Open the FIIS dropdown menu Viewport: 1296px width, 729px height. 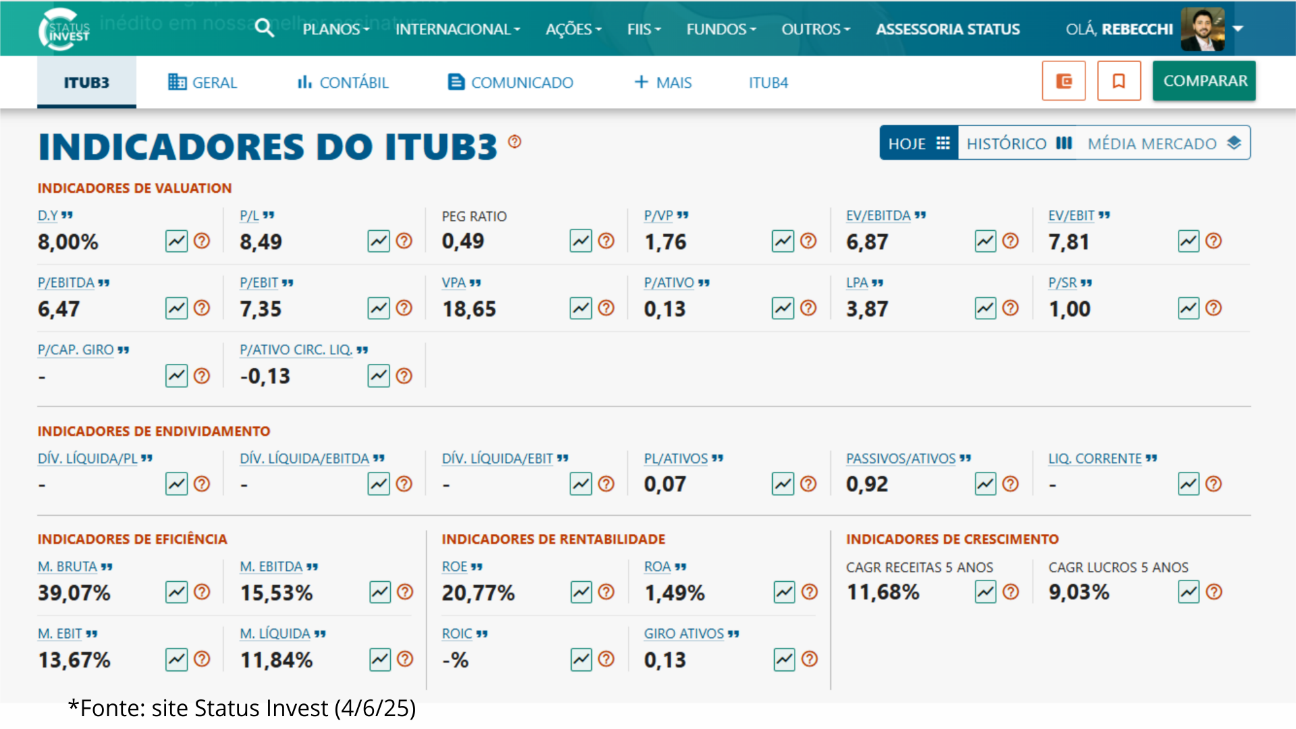click(x=644, y=29)
